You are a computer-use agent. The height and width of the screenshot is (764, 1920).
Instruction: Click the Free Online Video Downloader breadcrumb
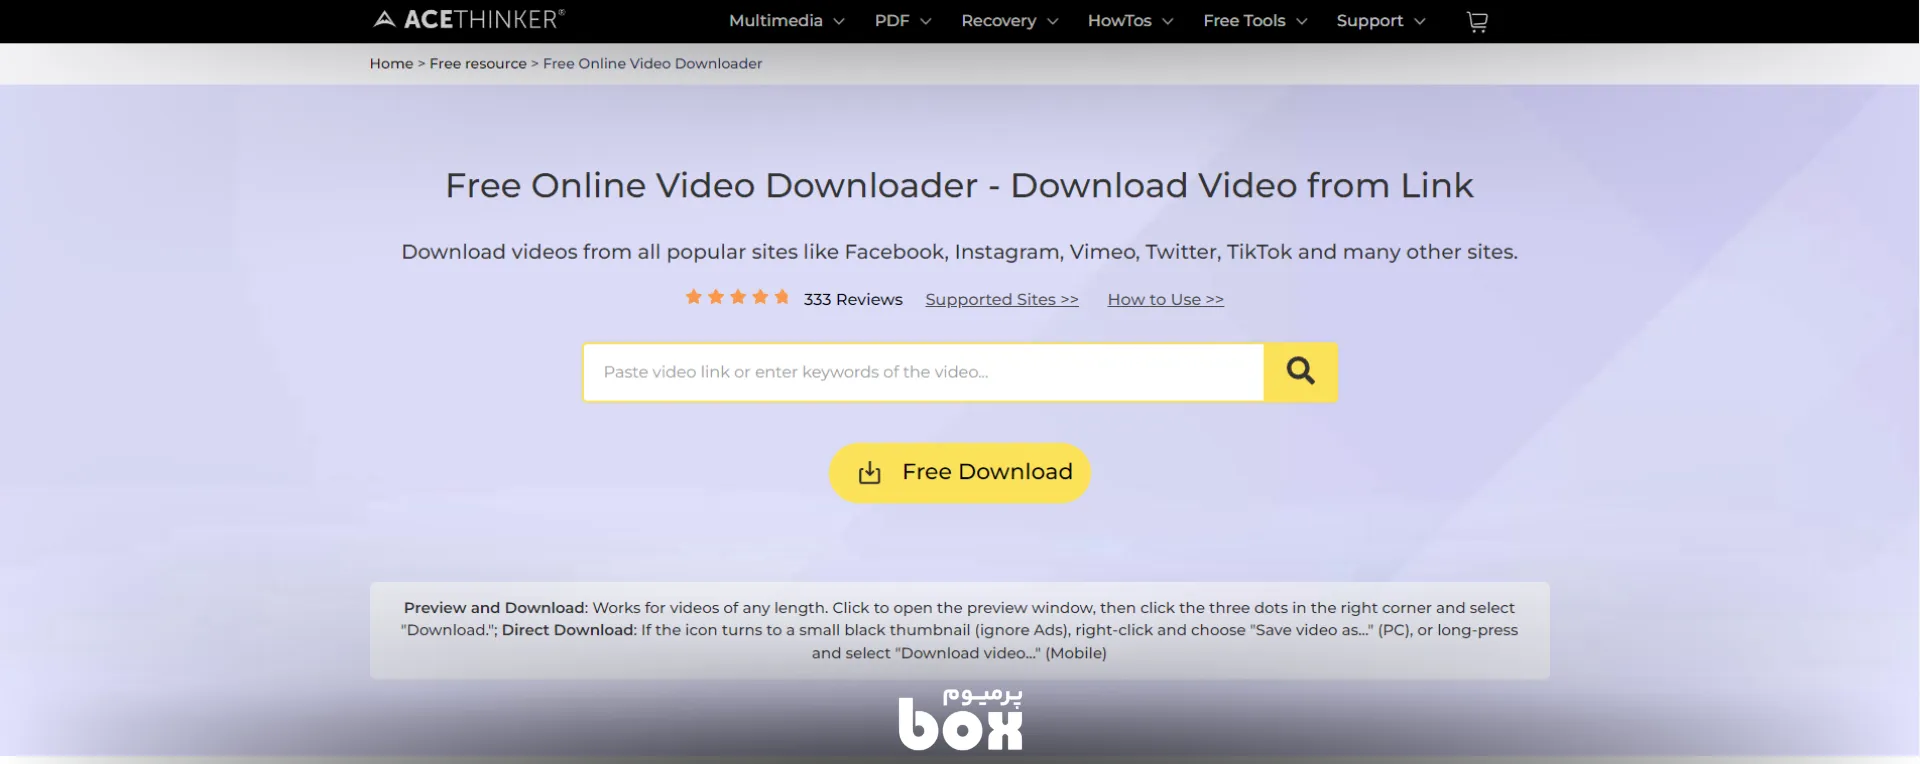(652, 63)
